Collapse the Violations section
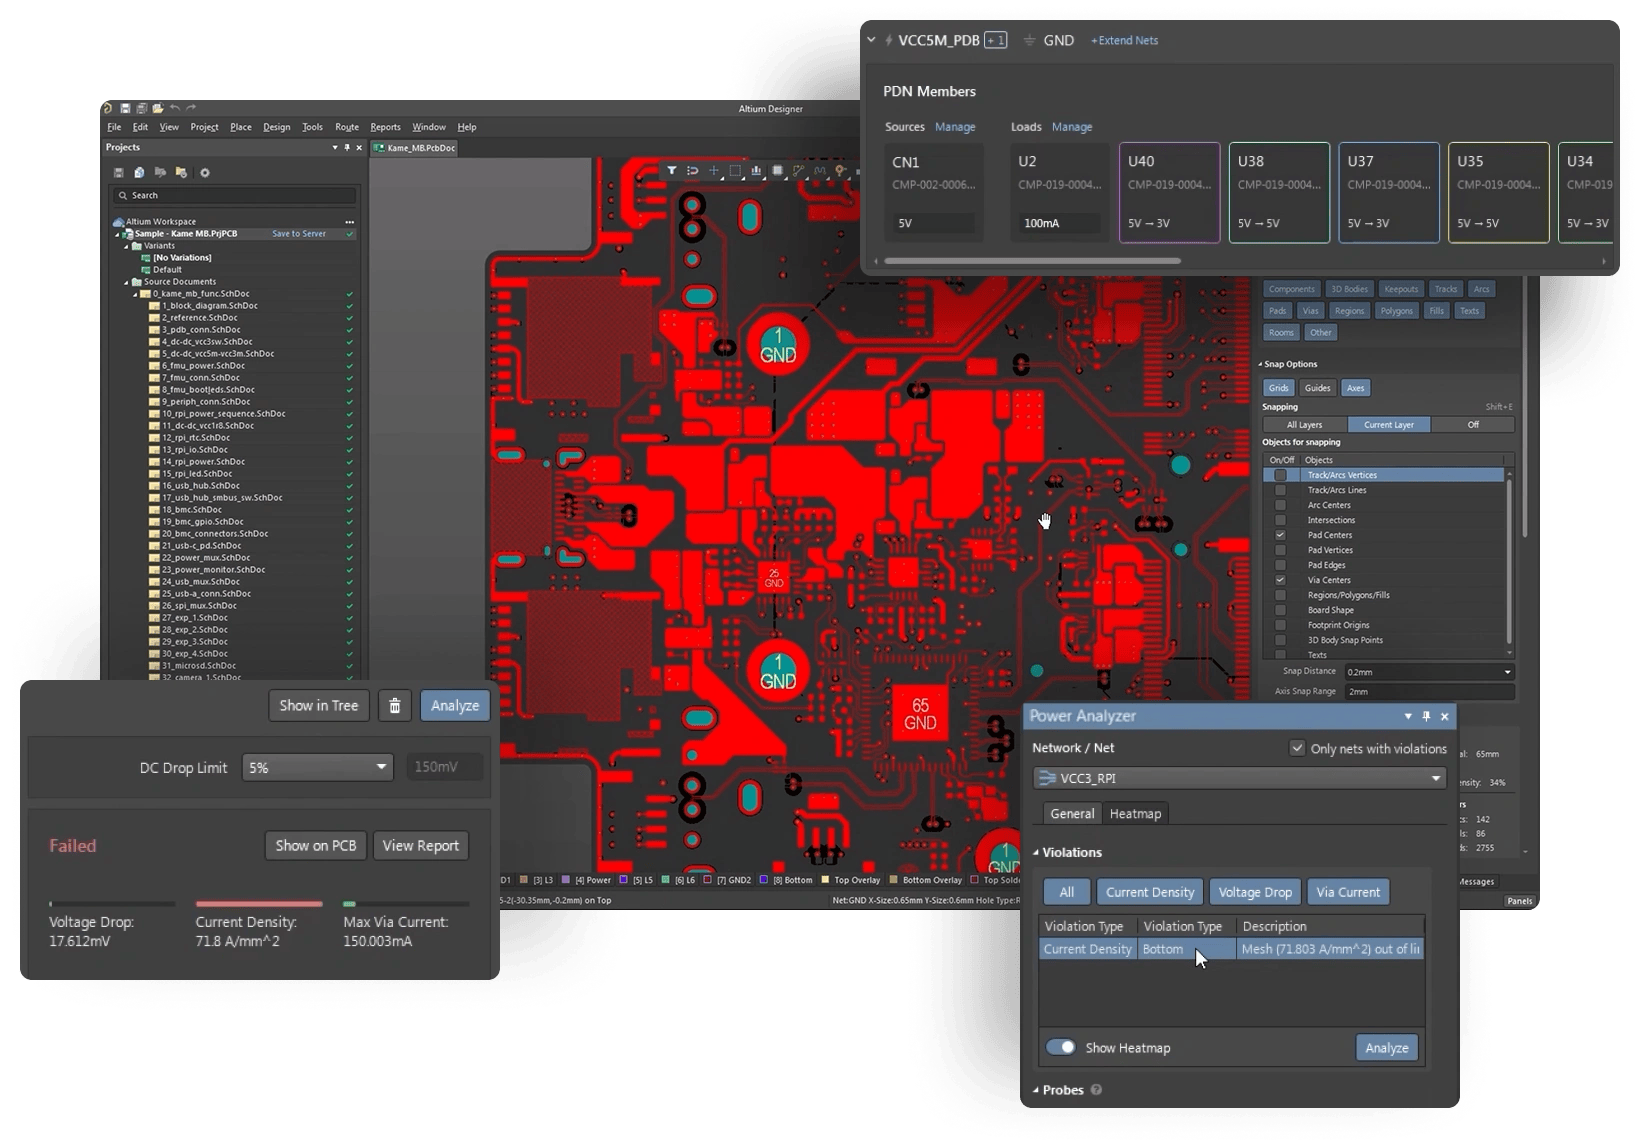The height and width of the screenshot is (1148, 1640). (x=1036, y=853)
